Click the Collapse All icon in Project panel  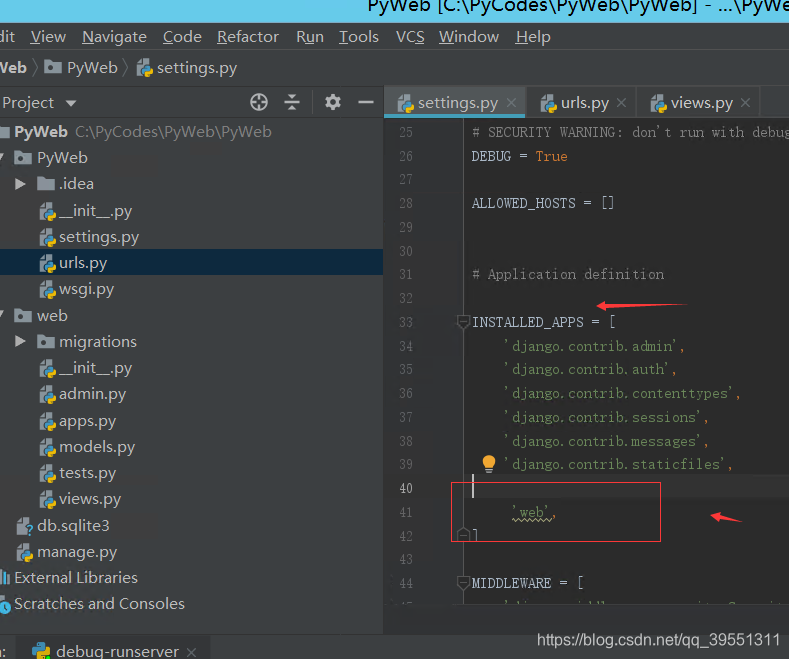(x=292, y=102)
